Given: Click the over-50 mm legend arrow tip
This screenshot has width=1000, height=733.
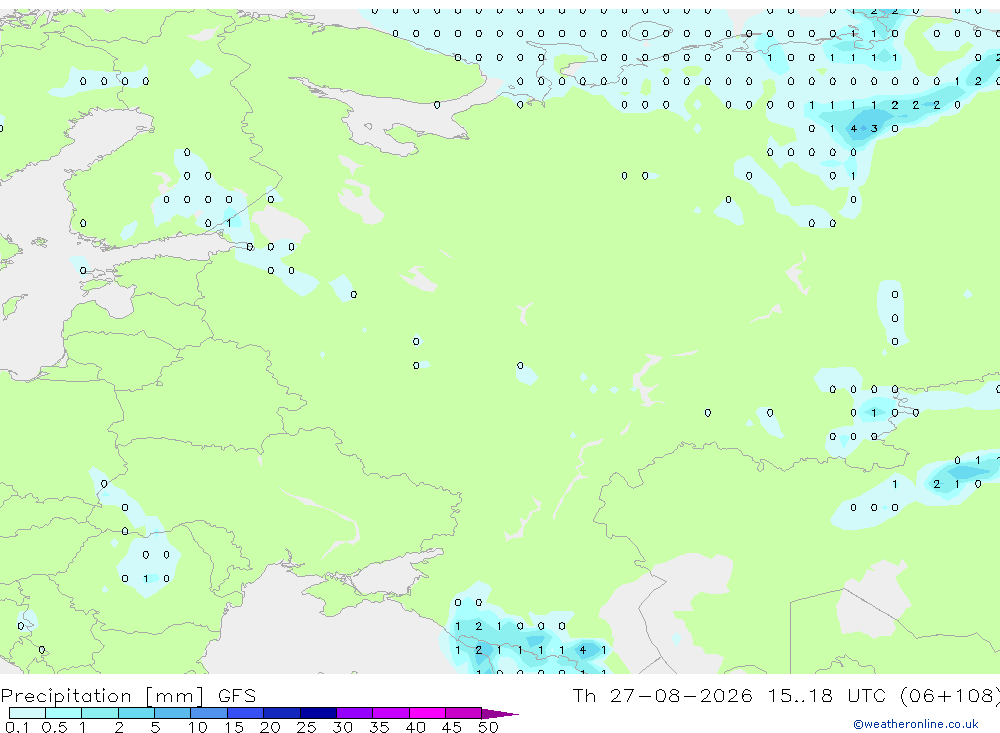Looking at the screenshot, I should 501,714.
